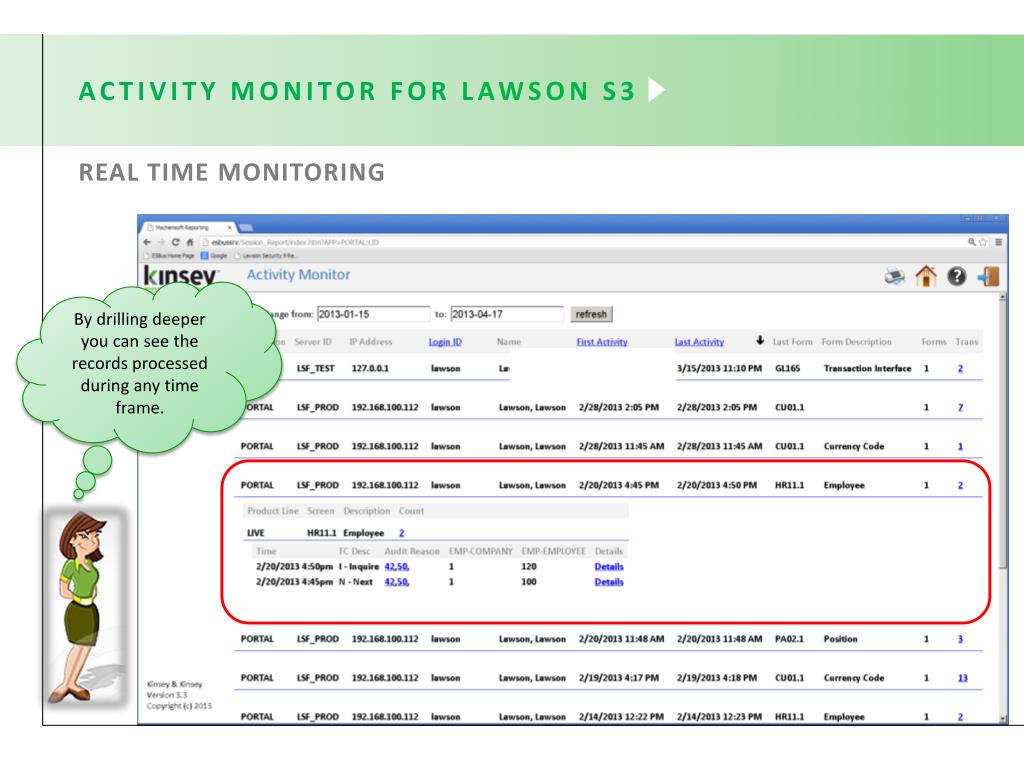
Task: Open Audit Reason link for 4:45pm Next row
Action: (x=396, y=582)
